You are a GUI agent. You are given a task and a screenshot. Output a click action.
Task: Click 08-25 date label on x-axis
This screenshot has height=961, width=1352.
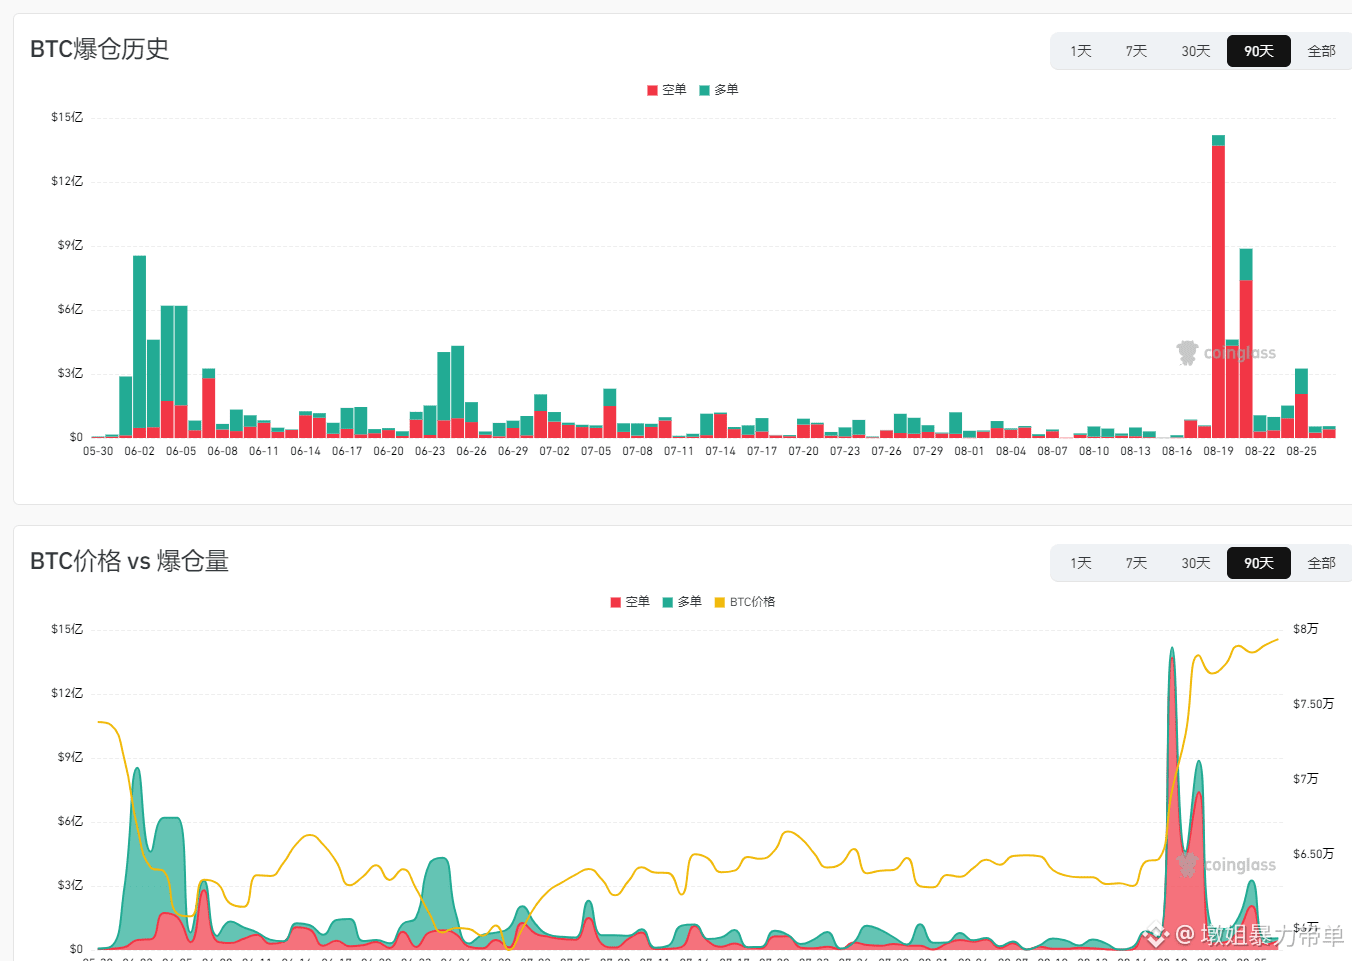[x=1301, y=451]
